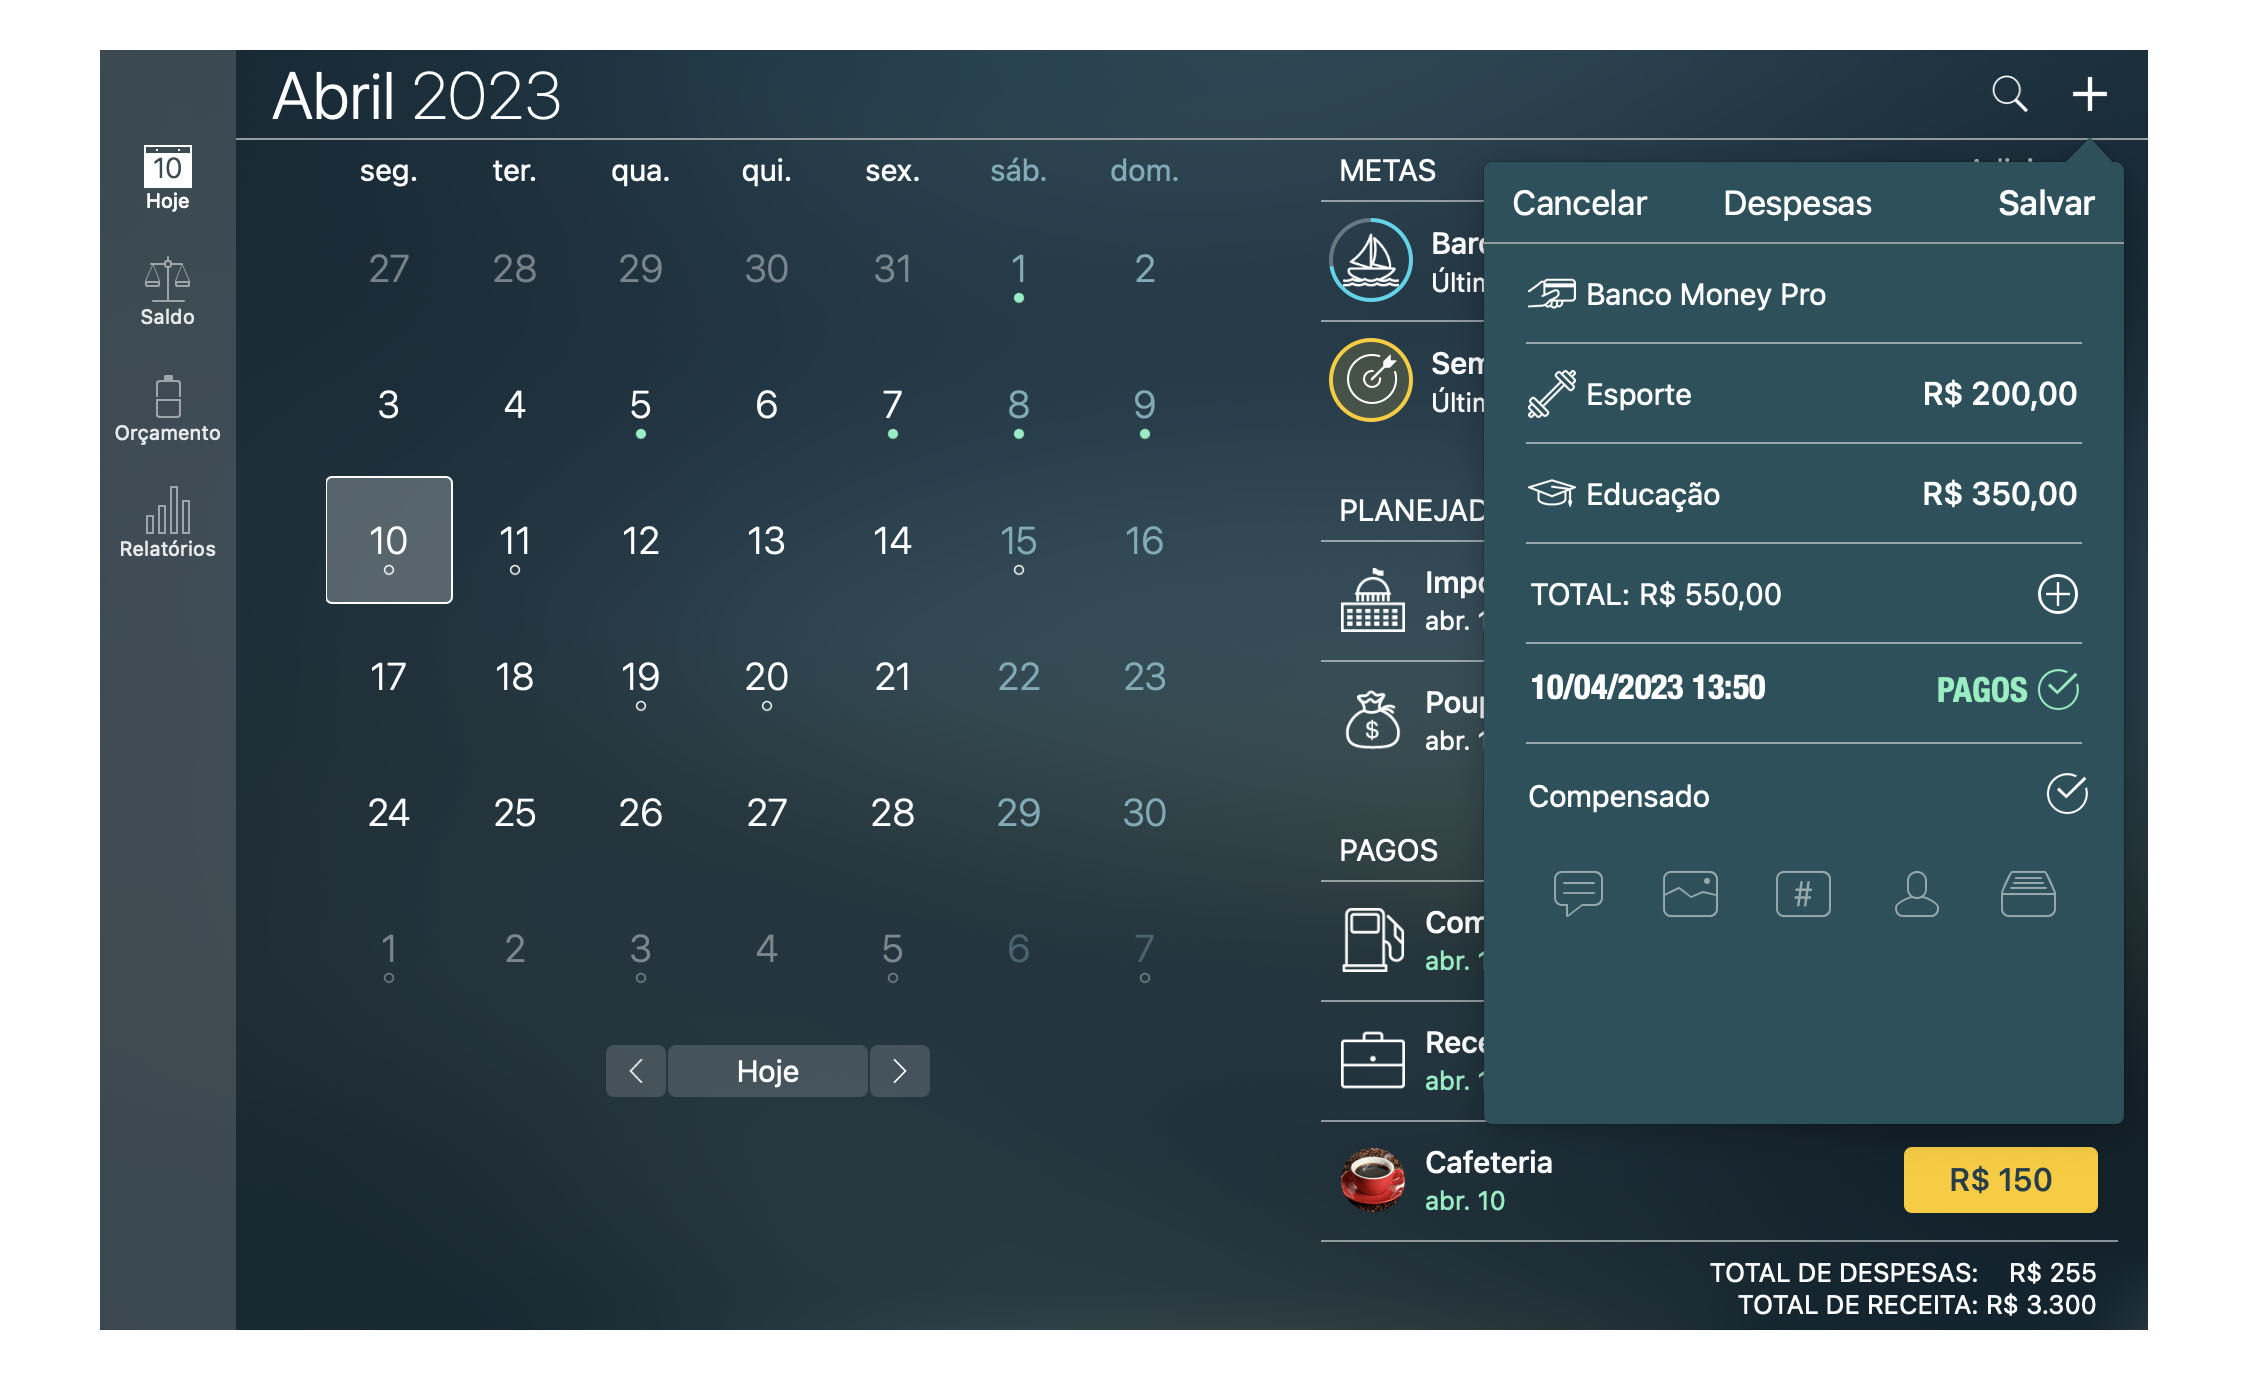Screen dimensions: 2248x1380
Task: Edit the Educação amount R$ 350,00
Action: point(1999,494)
